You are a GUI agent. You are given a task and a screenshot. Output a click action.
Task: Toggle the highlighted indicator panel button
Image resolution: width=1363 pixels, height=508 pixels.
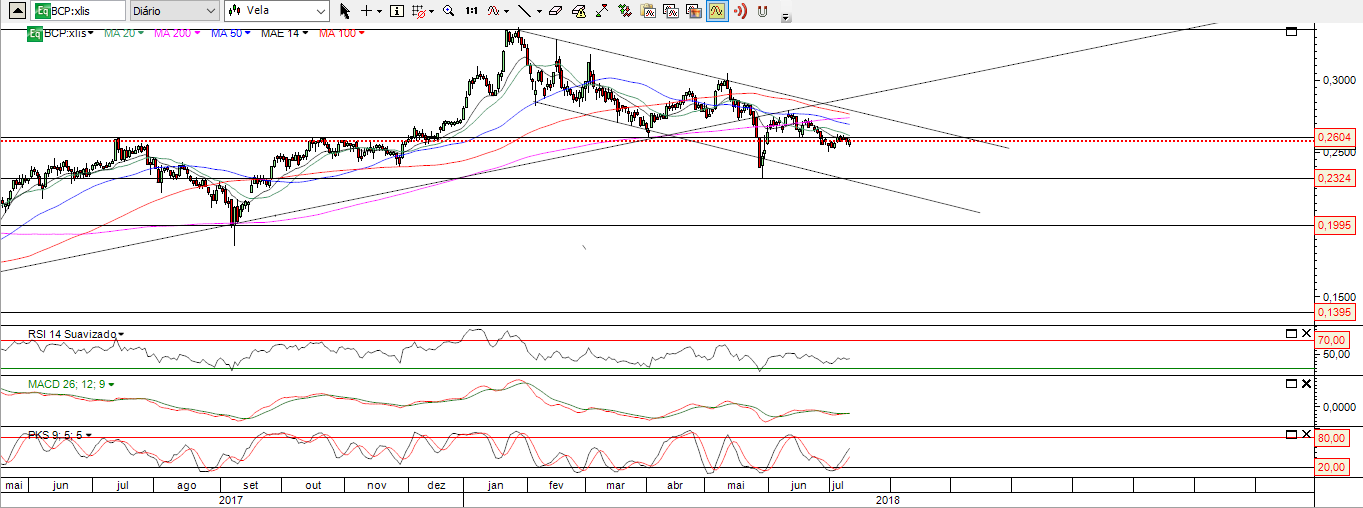(717, 11)
